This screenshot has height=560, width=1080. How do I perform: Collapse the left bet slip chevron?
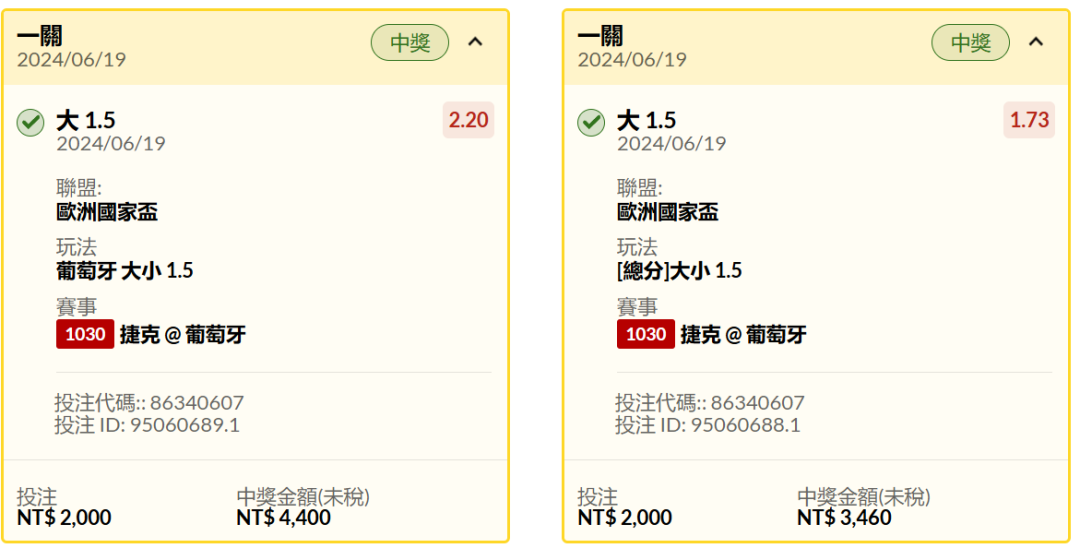tap(475, 42)
